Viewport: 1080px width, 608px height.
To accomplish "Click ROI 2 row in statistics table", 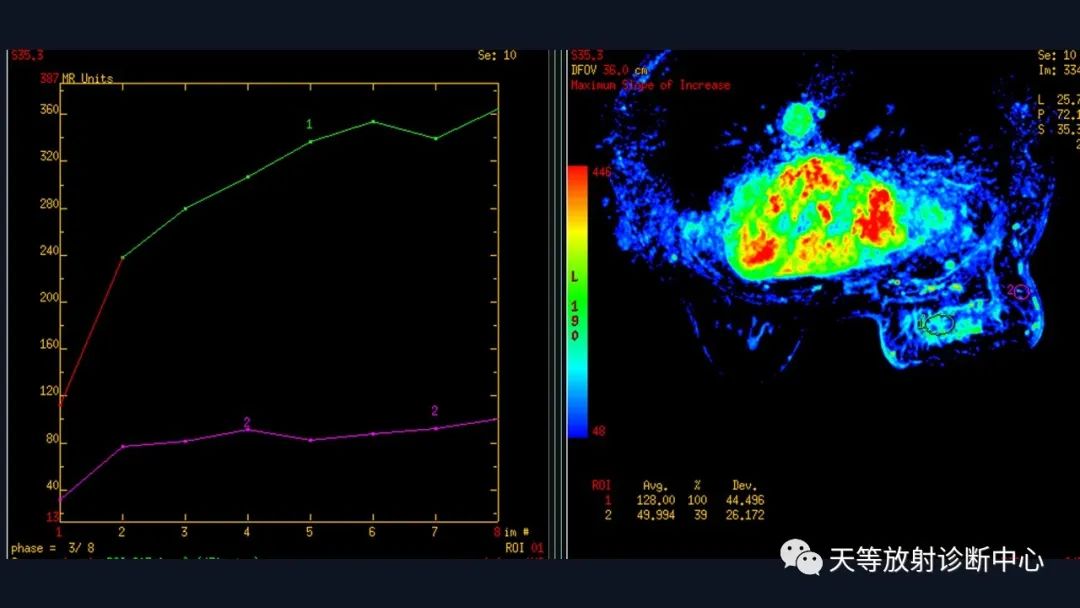I will click(678, 515).
